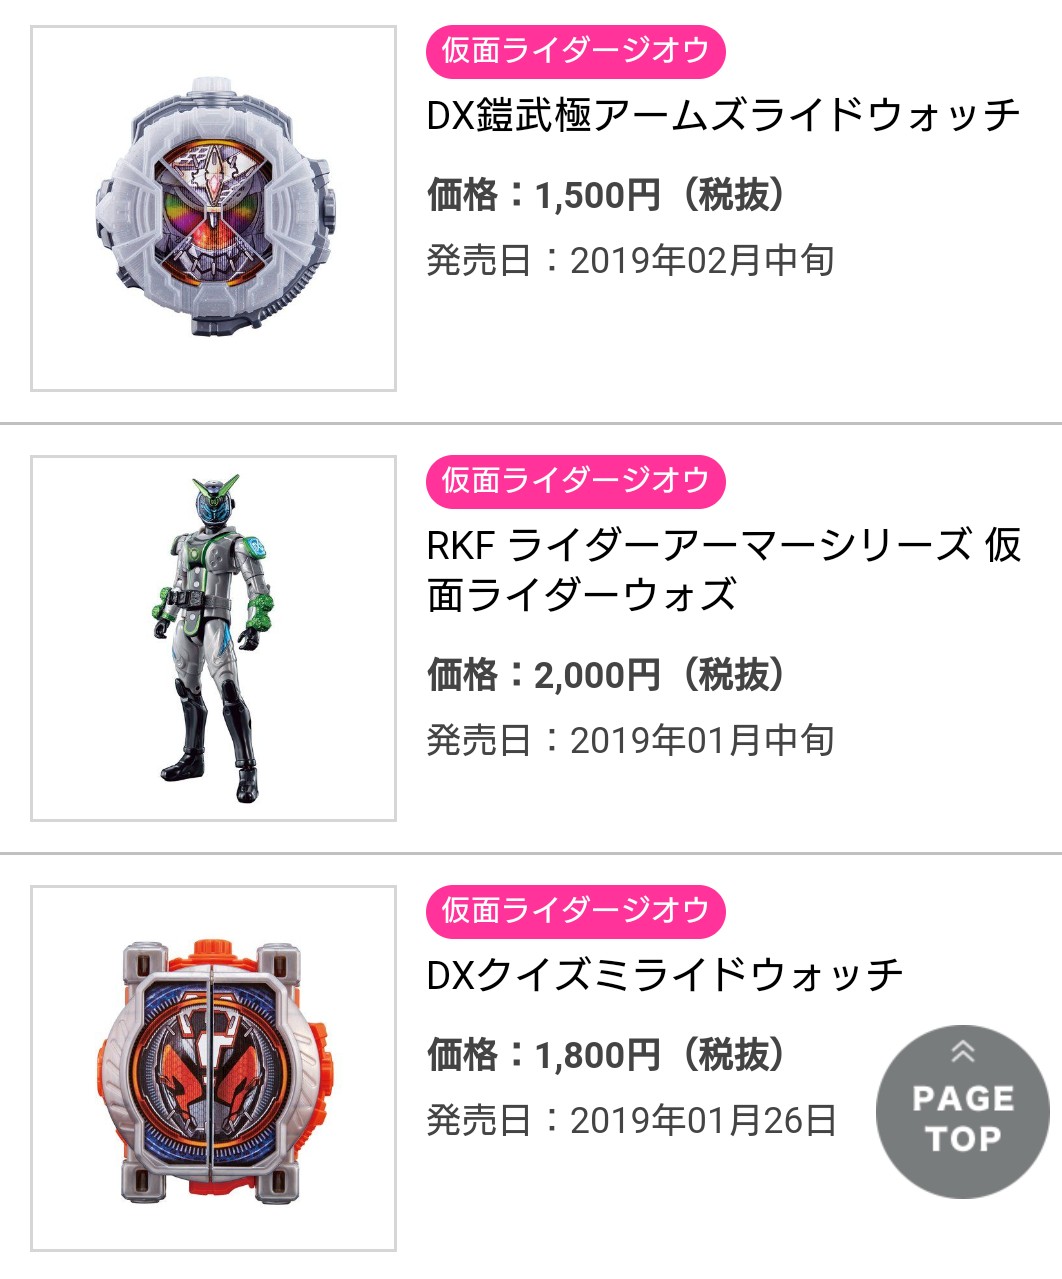This screenshot has width=1062, height=1279.
Task: Select the 仮面ライダージオウ tag above DXクイズ item
Action: tap(575, 911)
